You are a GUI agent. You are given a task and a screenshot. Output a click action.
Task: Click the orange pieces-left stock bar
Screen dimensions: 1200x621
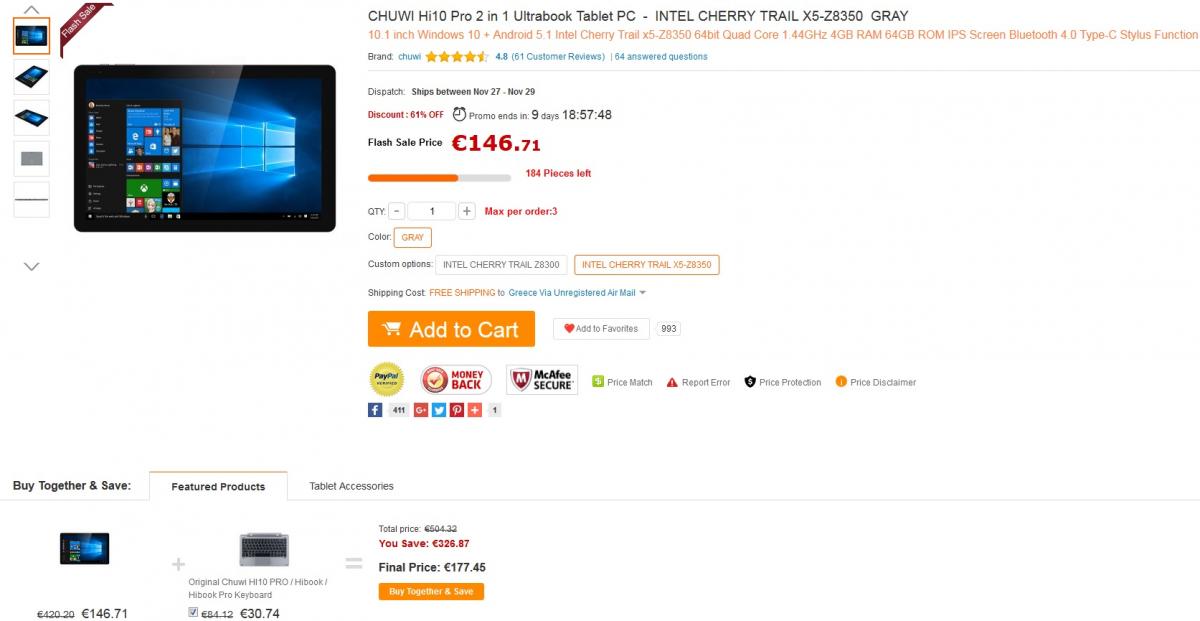click(x=439, y=178)
